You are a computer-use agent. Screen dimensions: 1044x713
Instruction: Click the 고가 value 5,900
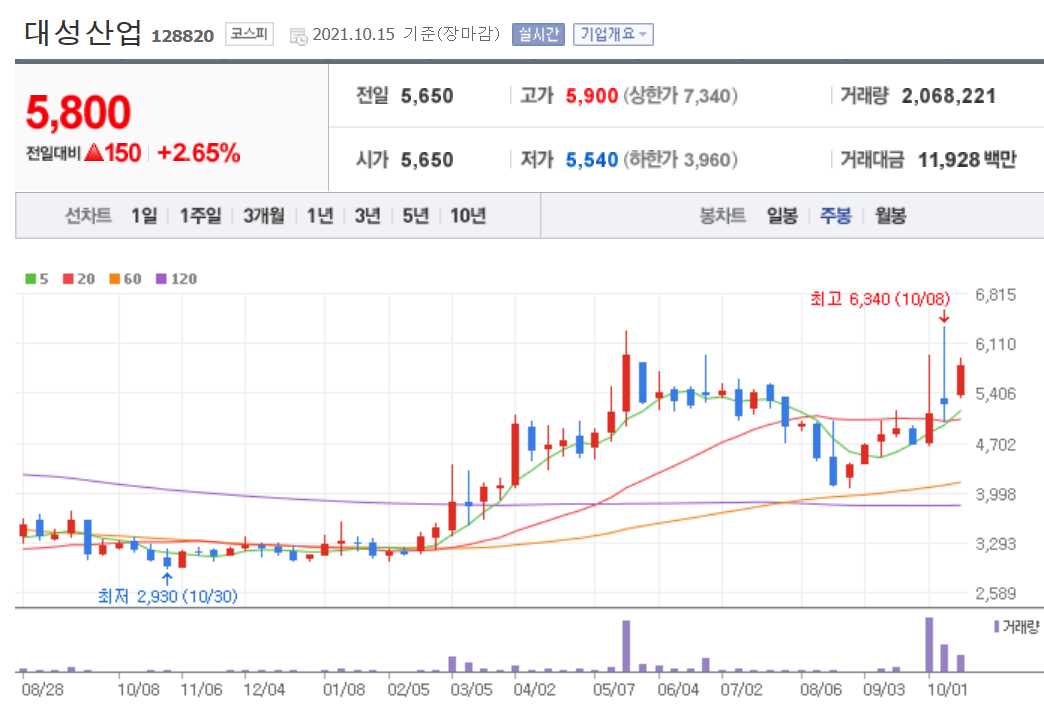tap(592, 96)
